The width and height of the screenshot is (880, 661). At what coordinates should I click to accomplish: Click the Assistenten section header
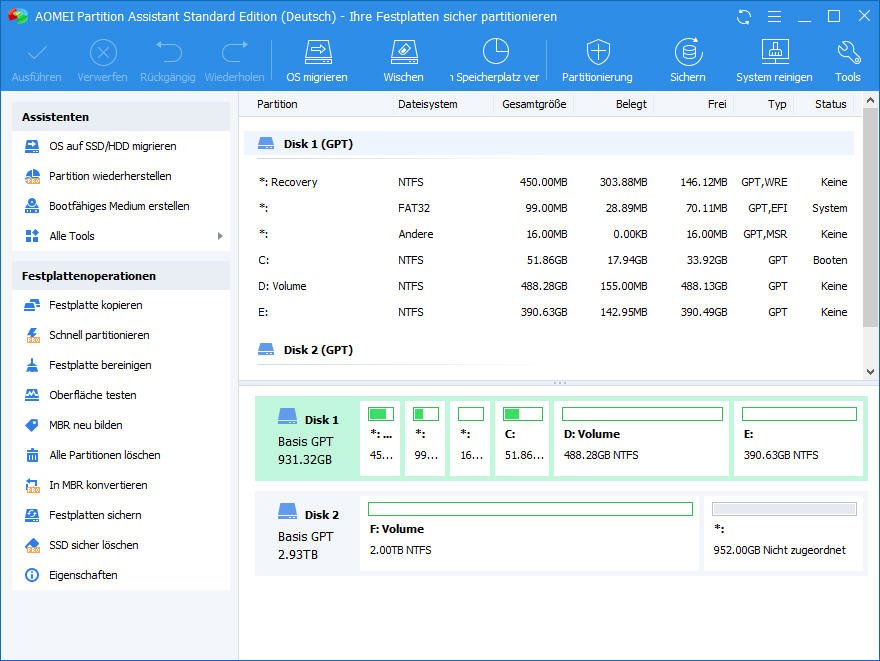tap(121, 117)
